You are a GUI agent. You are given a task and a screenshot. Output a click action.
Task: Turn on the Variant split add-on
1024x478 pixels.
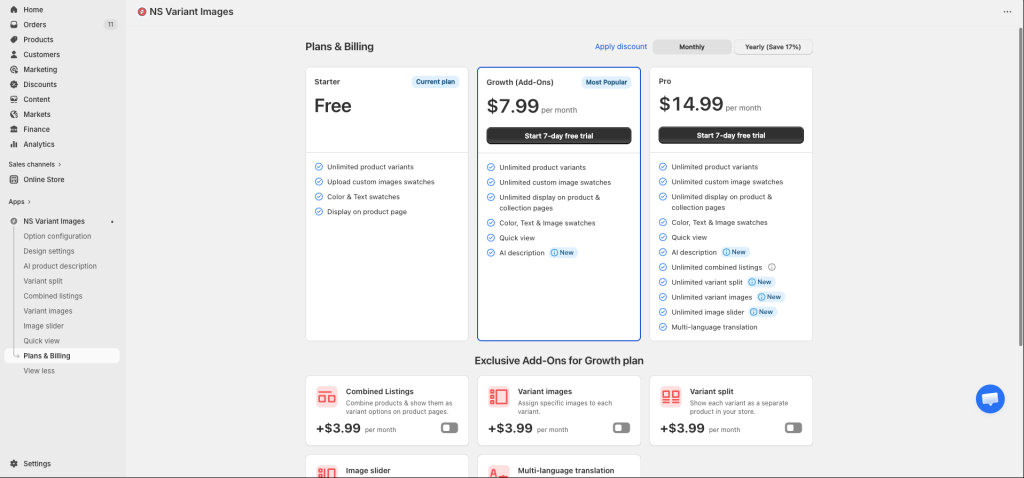(x=793, y=428)
